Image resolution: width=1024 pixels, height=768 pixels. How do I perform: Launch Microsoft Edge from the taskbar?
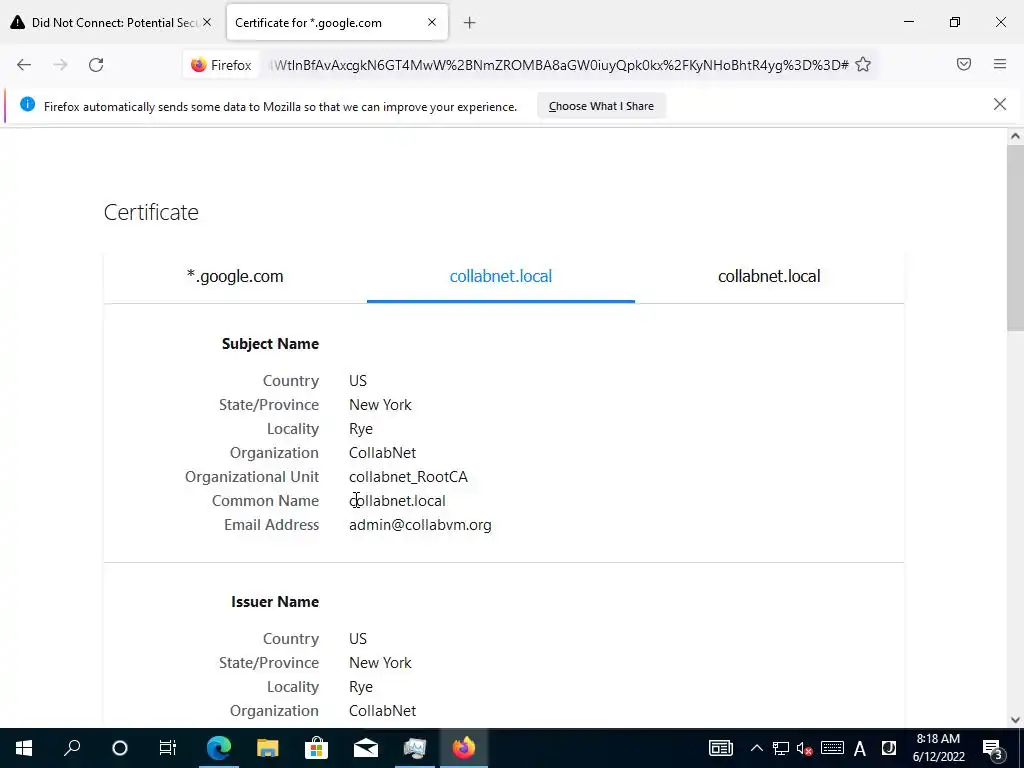(x=219, y=748)
